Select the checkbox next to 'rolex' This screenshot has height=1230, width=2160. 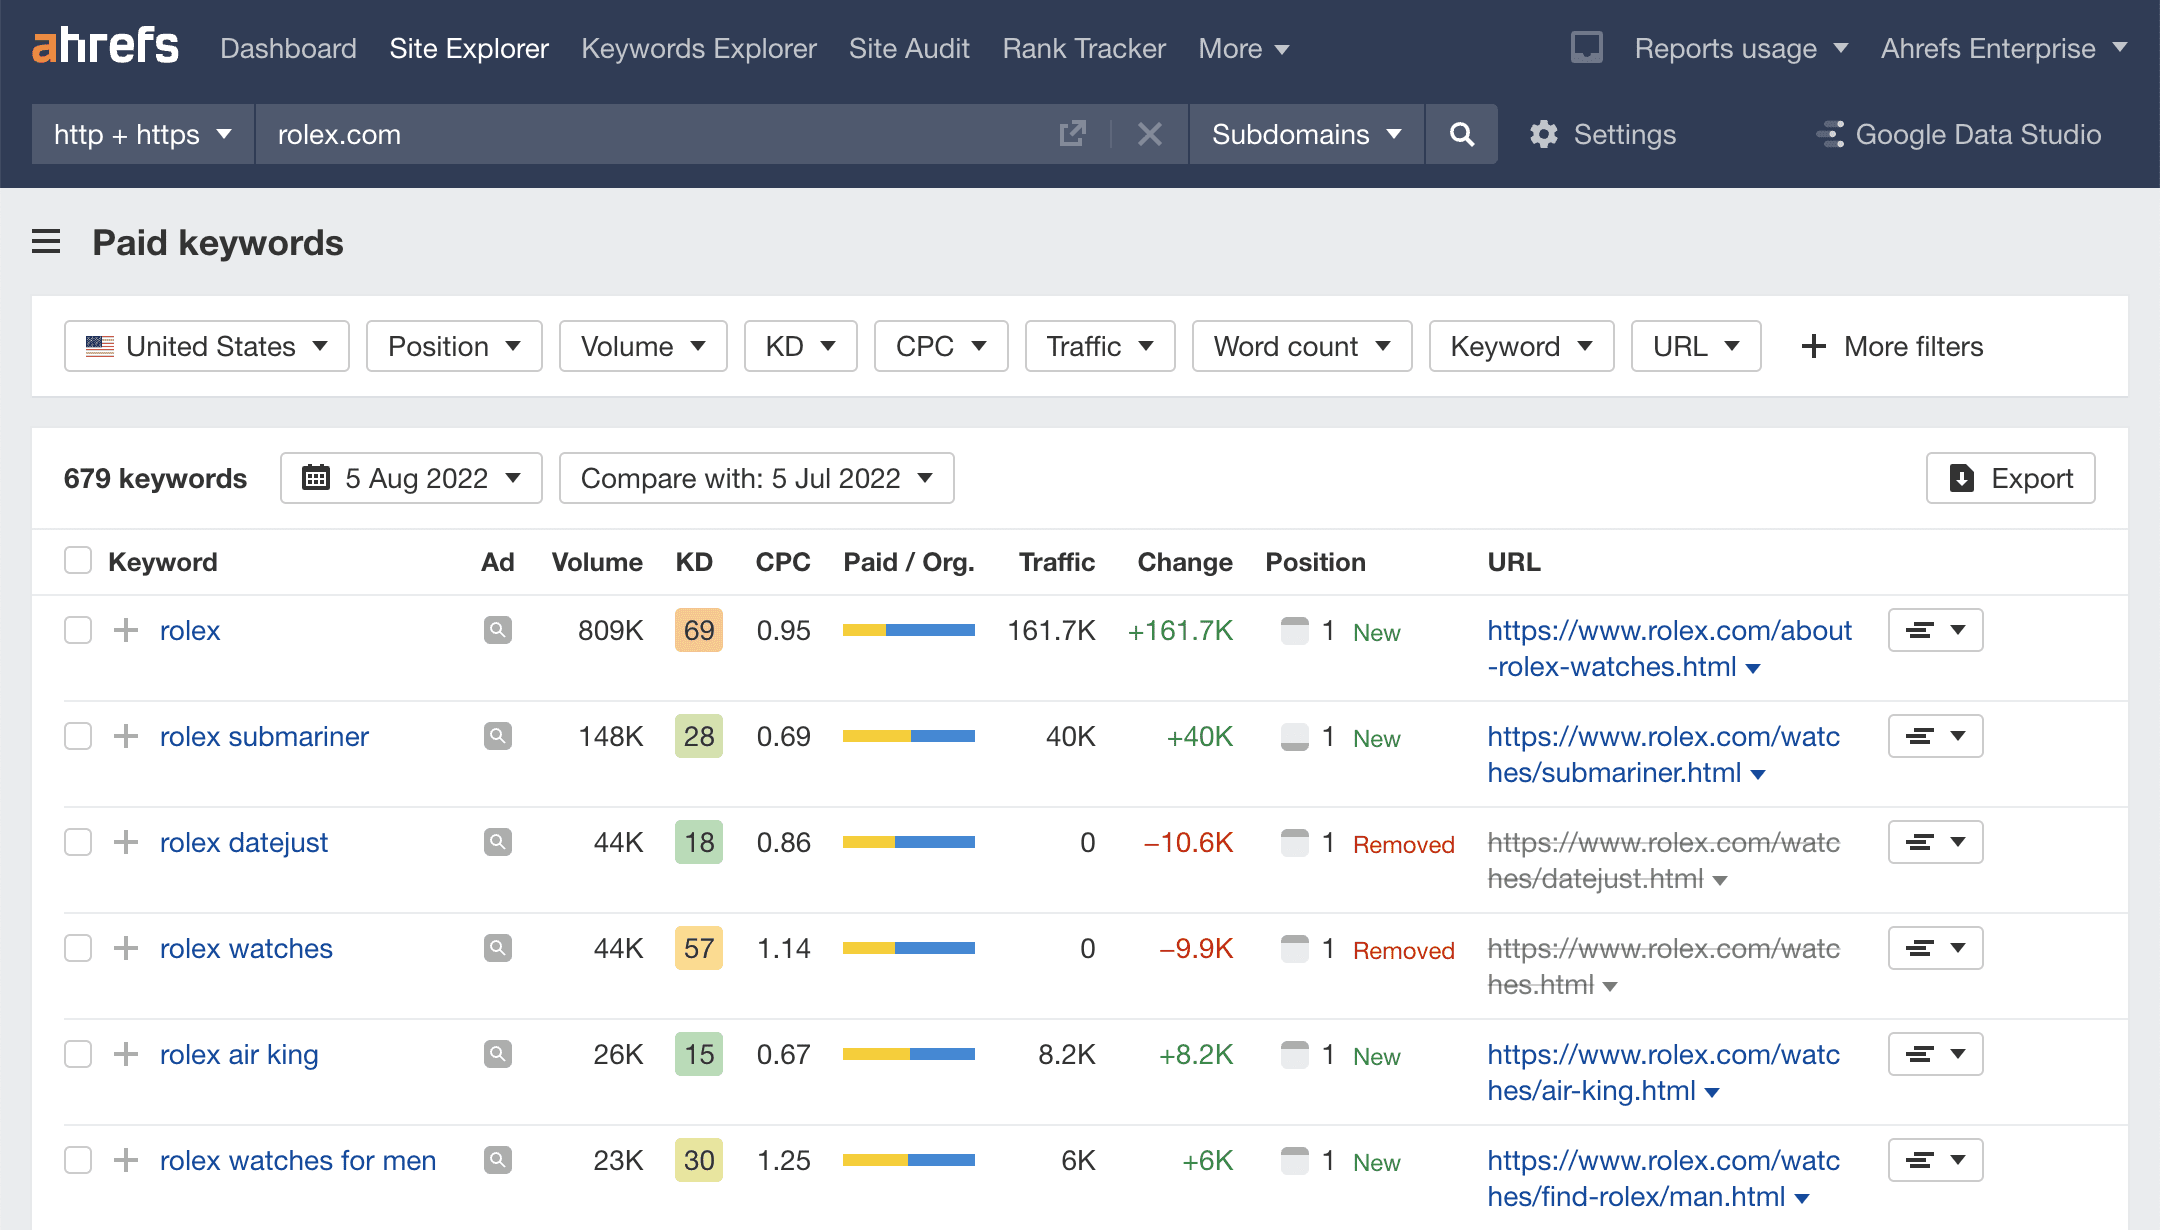tap(77, 630)
